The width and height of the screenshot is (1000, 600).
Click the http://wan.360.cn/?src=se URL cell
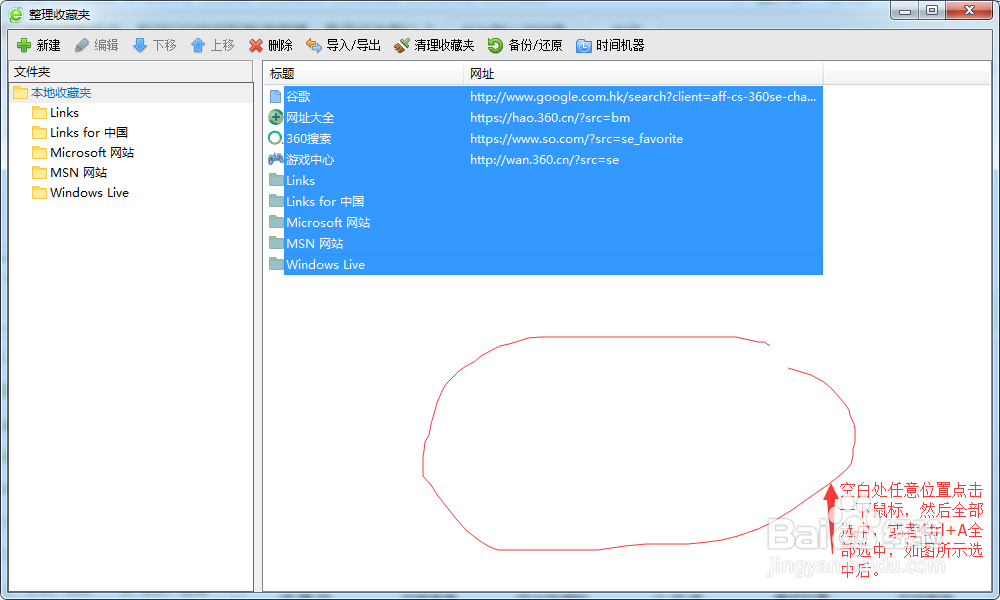point(545,159)
